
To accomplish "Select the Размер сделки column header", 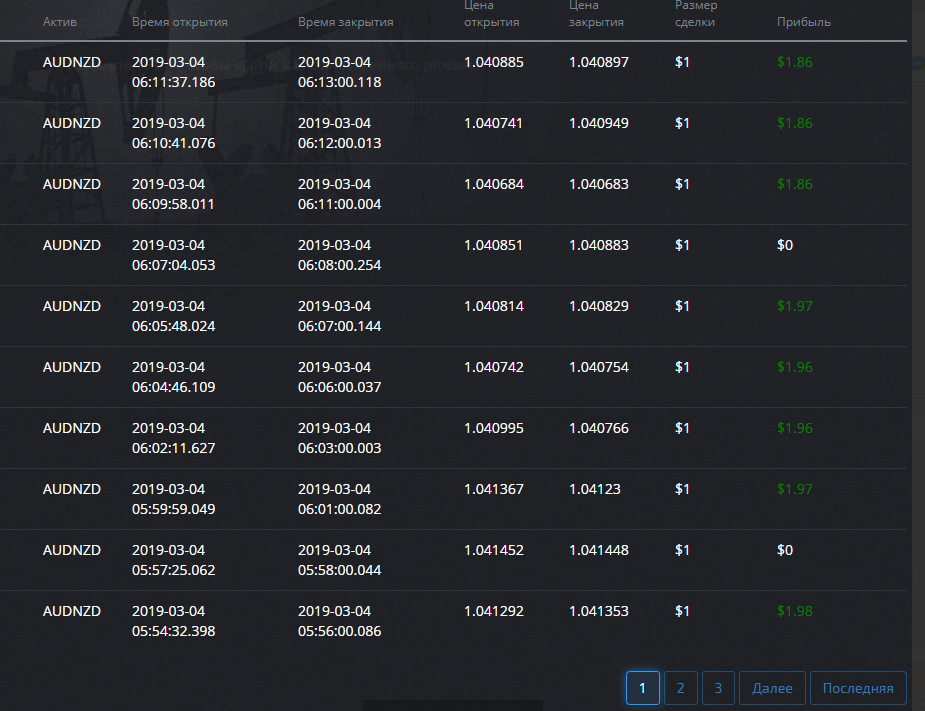I will tap(696, 14).
